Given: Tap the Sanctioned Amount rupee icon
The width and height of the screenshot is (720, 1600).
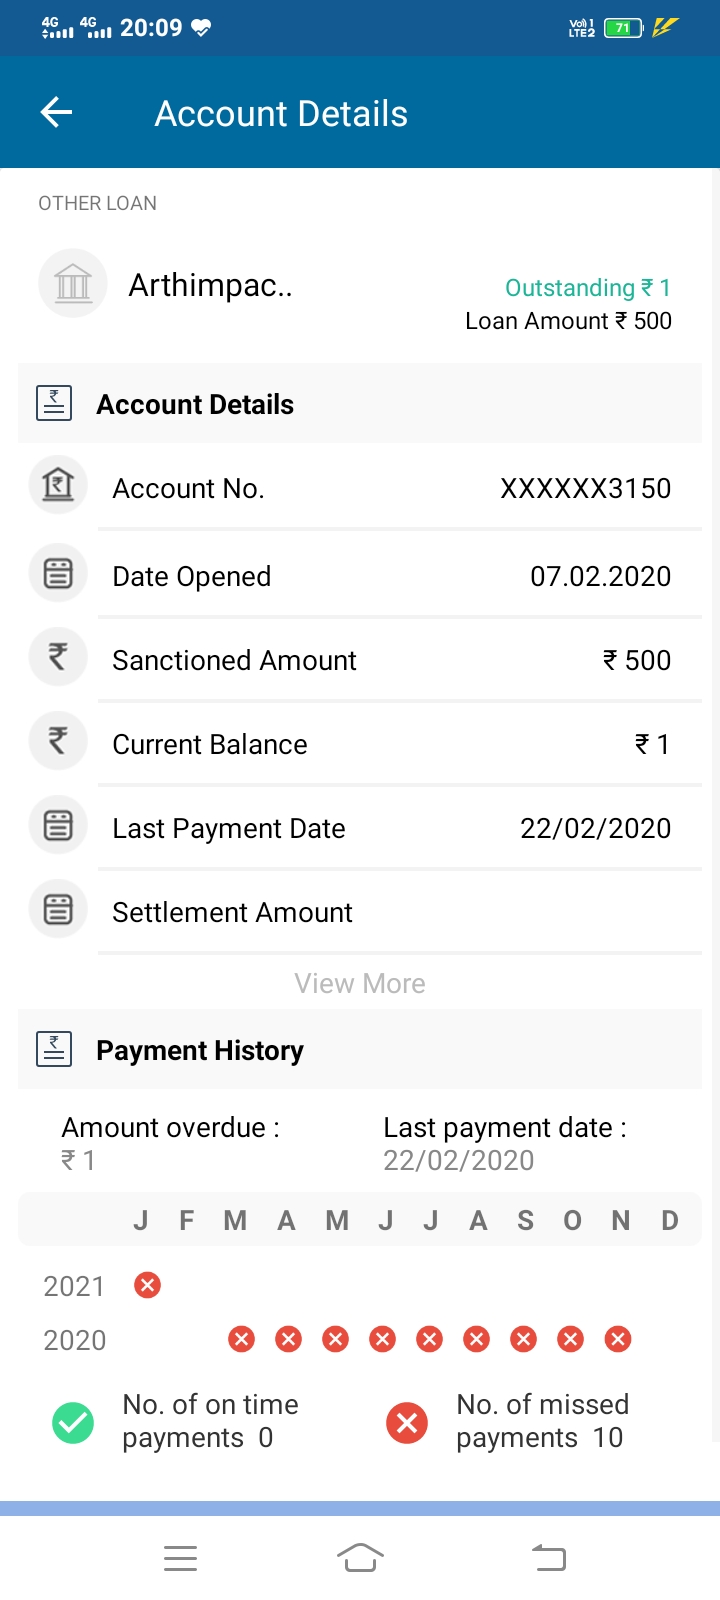Looking at the screenshot, I should point(58,658).
